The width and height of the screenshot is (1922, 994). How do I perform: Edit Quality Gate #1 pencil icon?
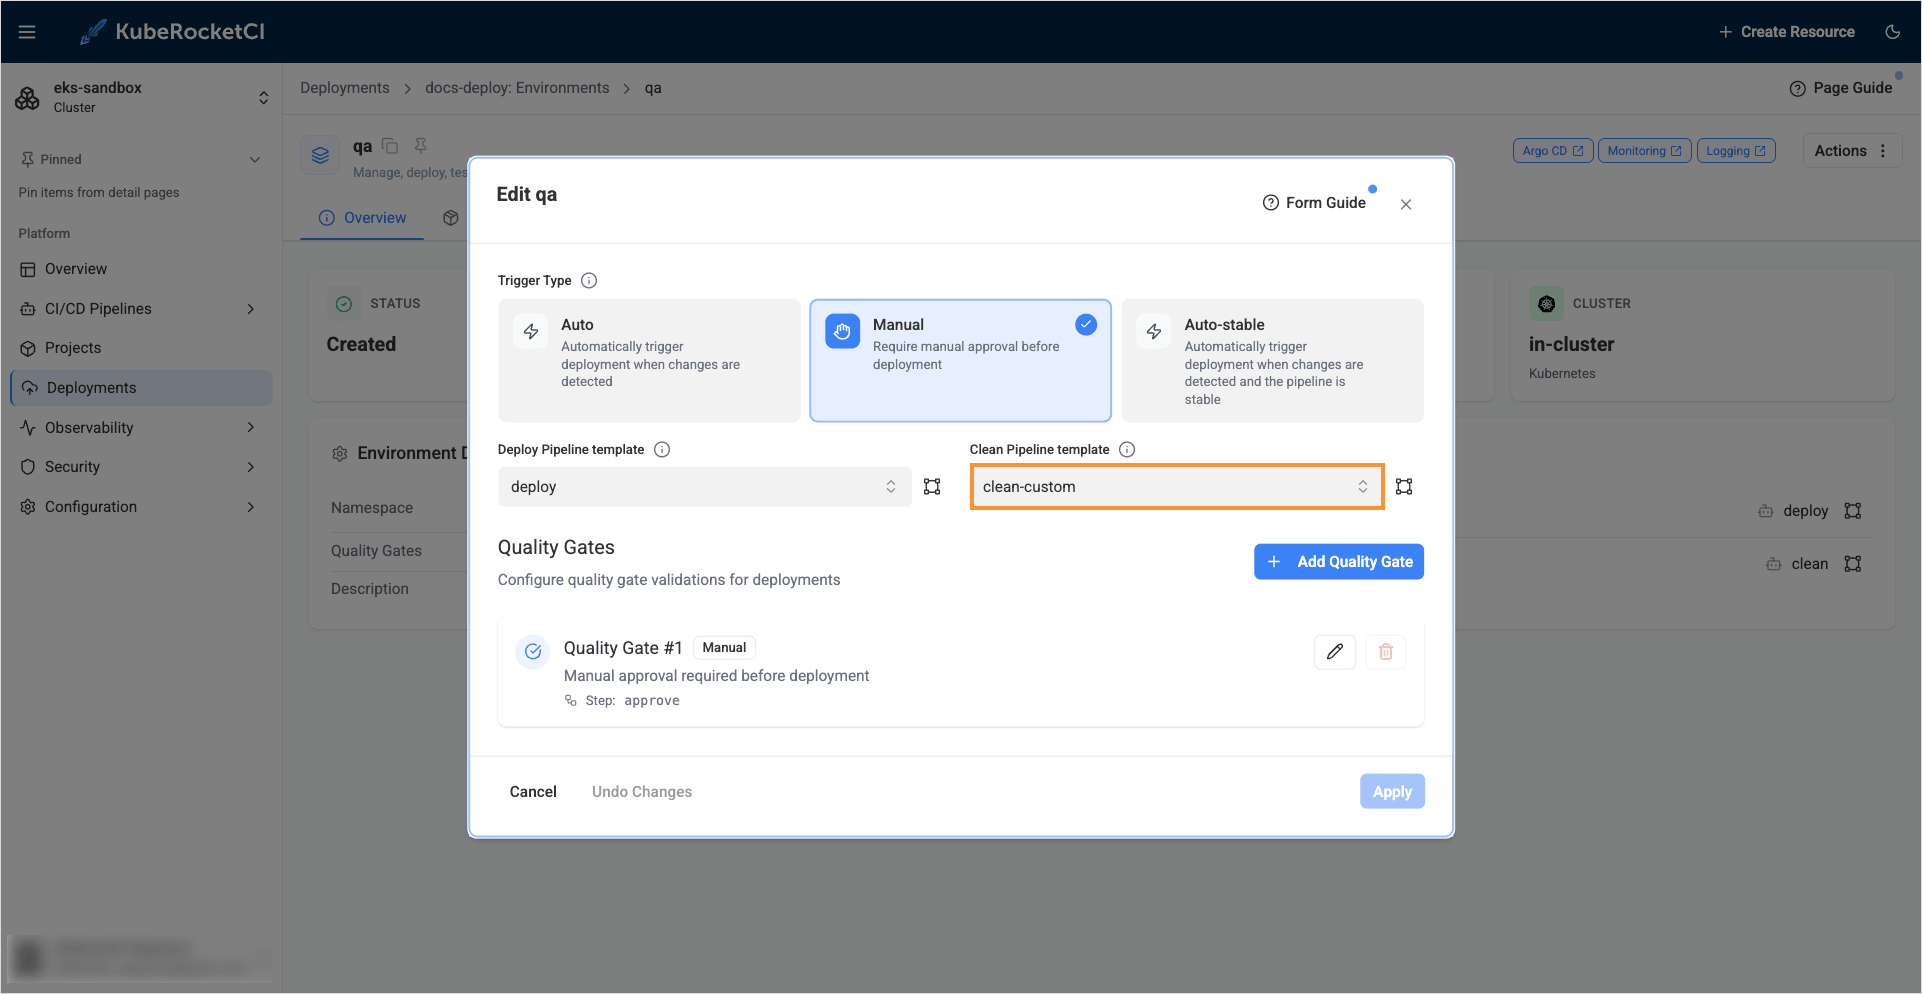coord(1335,652)
